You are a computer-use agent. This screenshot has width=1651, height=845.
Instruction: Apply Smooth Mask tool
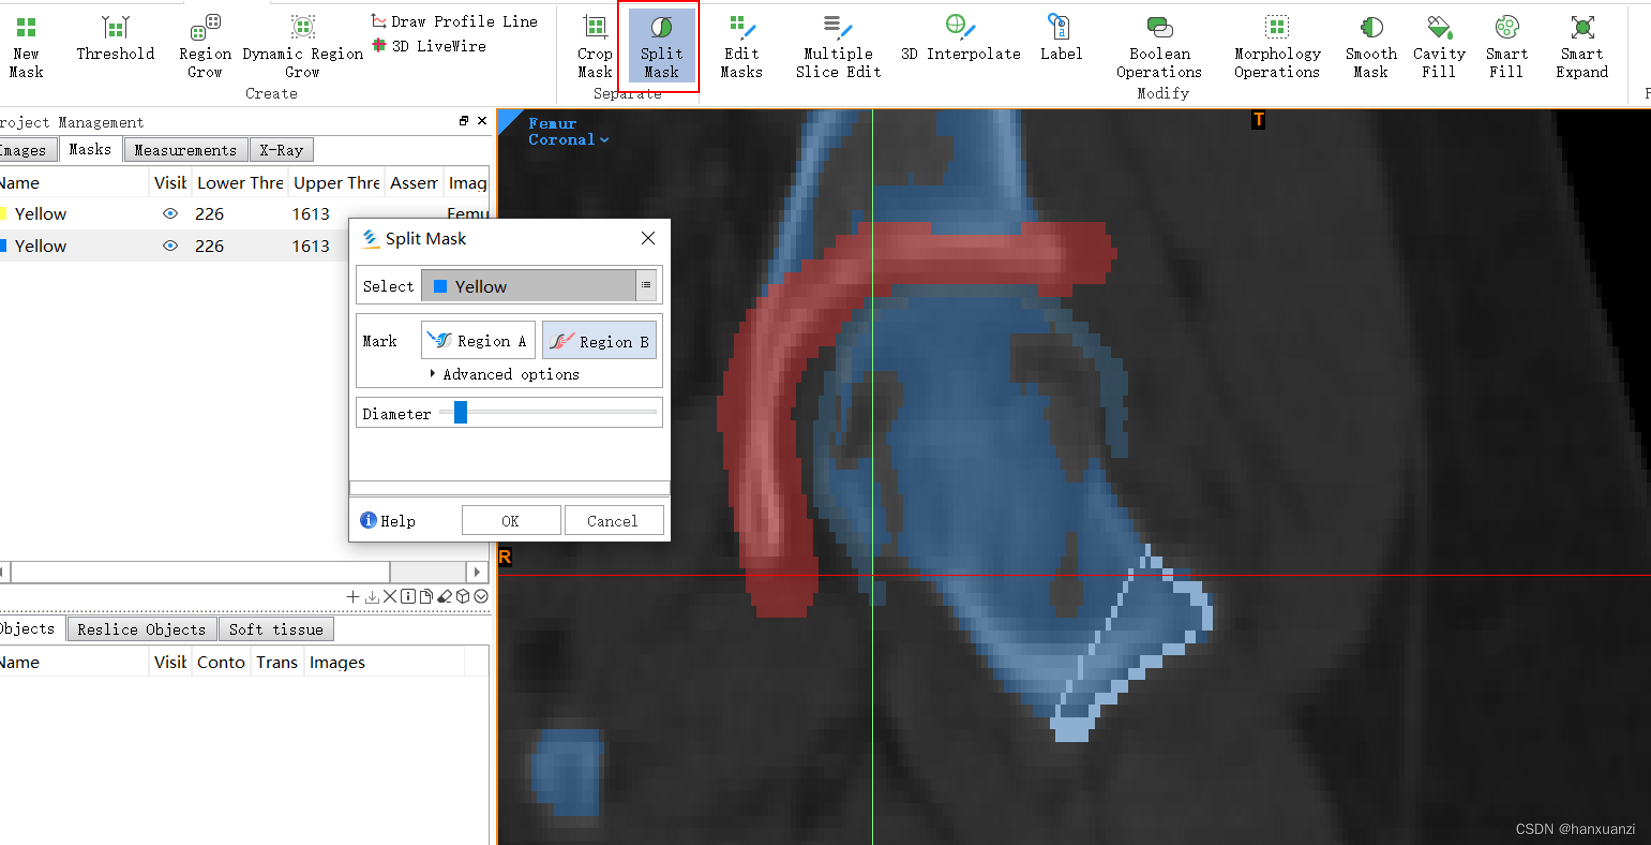1371,46
